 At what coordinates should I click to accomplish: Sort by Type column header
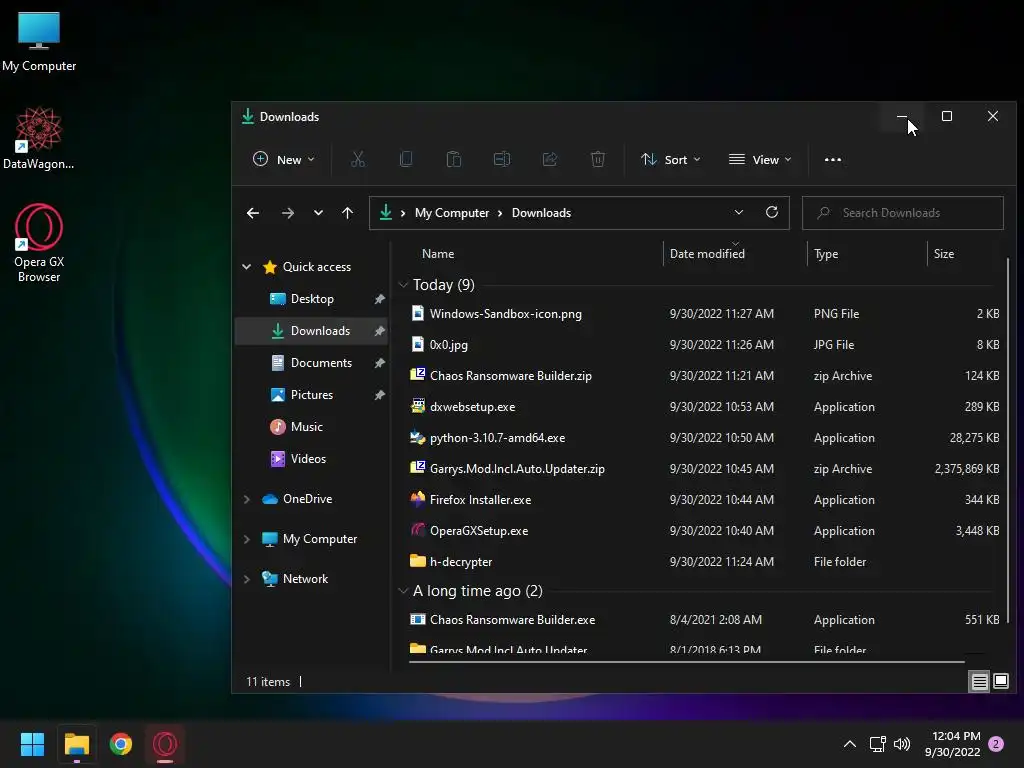pyautogui.click(x=825, y=254)
